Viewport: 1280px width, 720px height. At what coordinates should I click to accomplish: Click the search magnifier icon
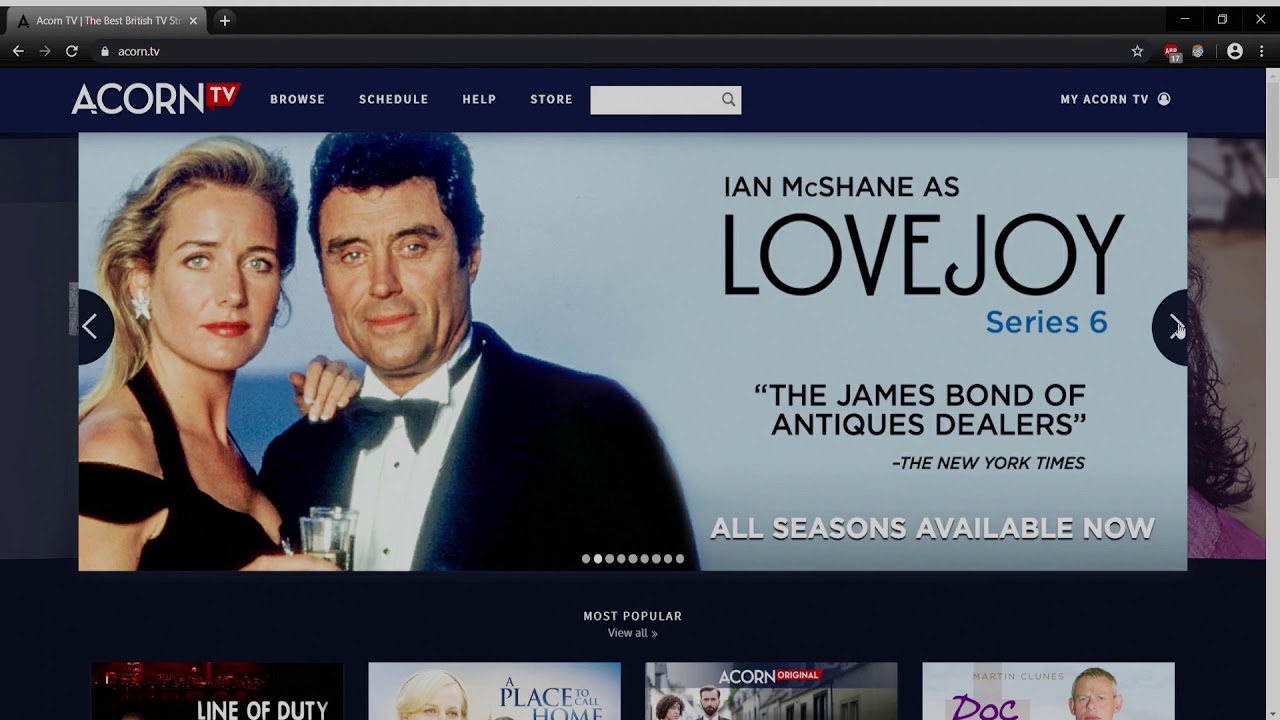click(728, 99)
